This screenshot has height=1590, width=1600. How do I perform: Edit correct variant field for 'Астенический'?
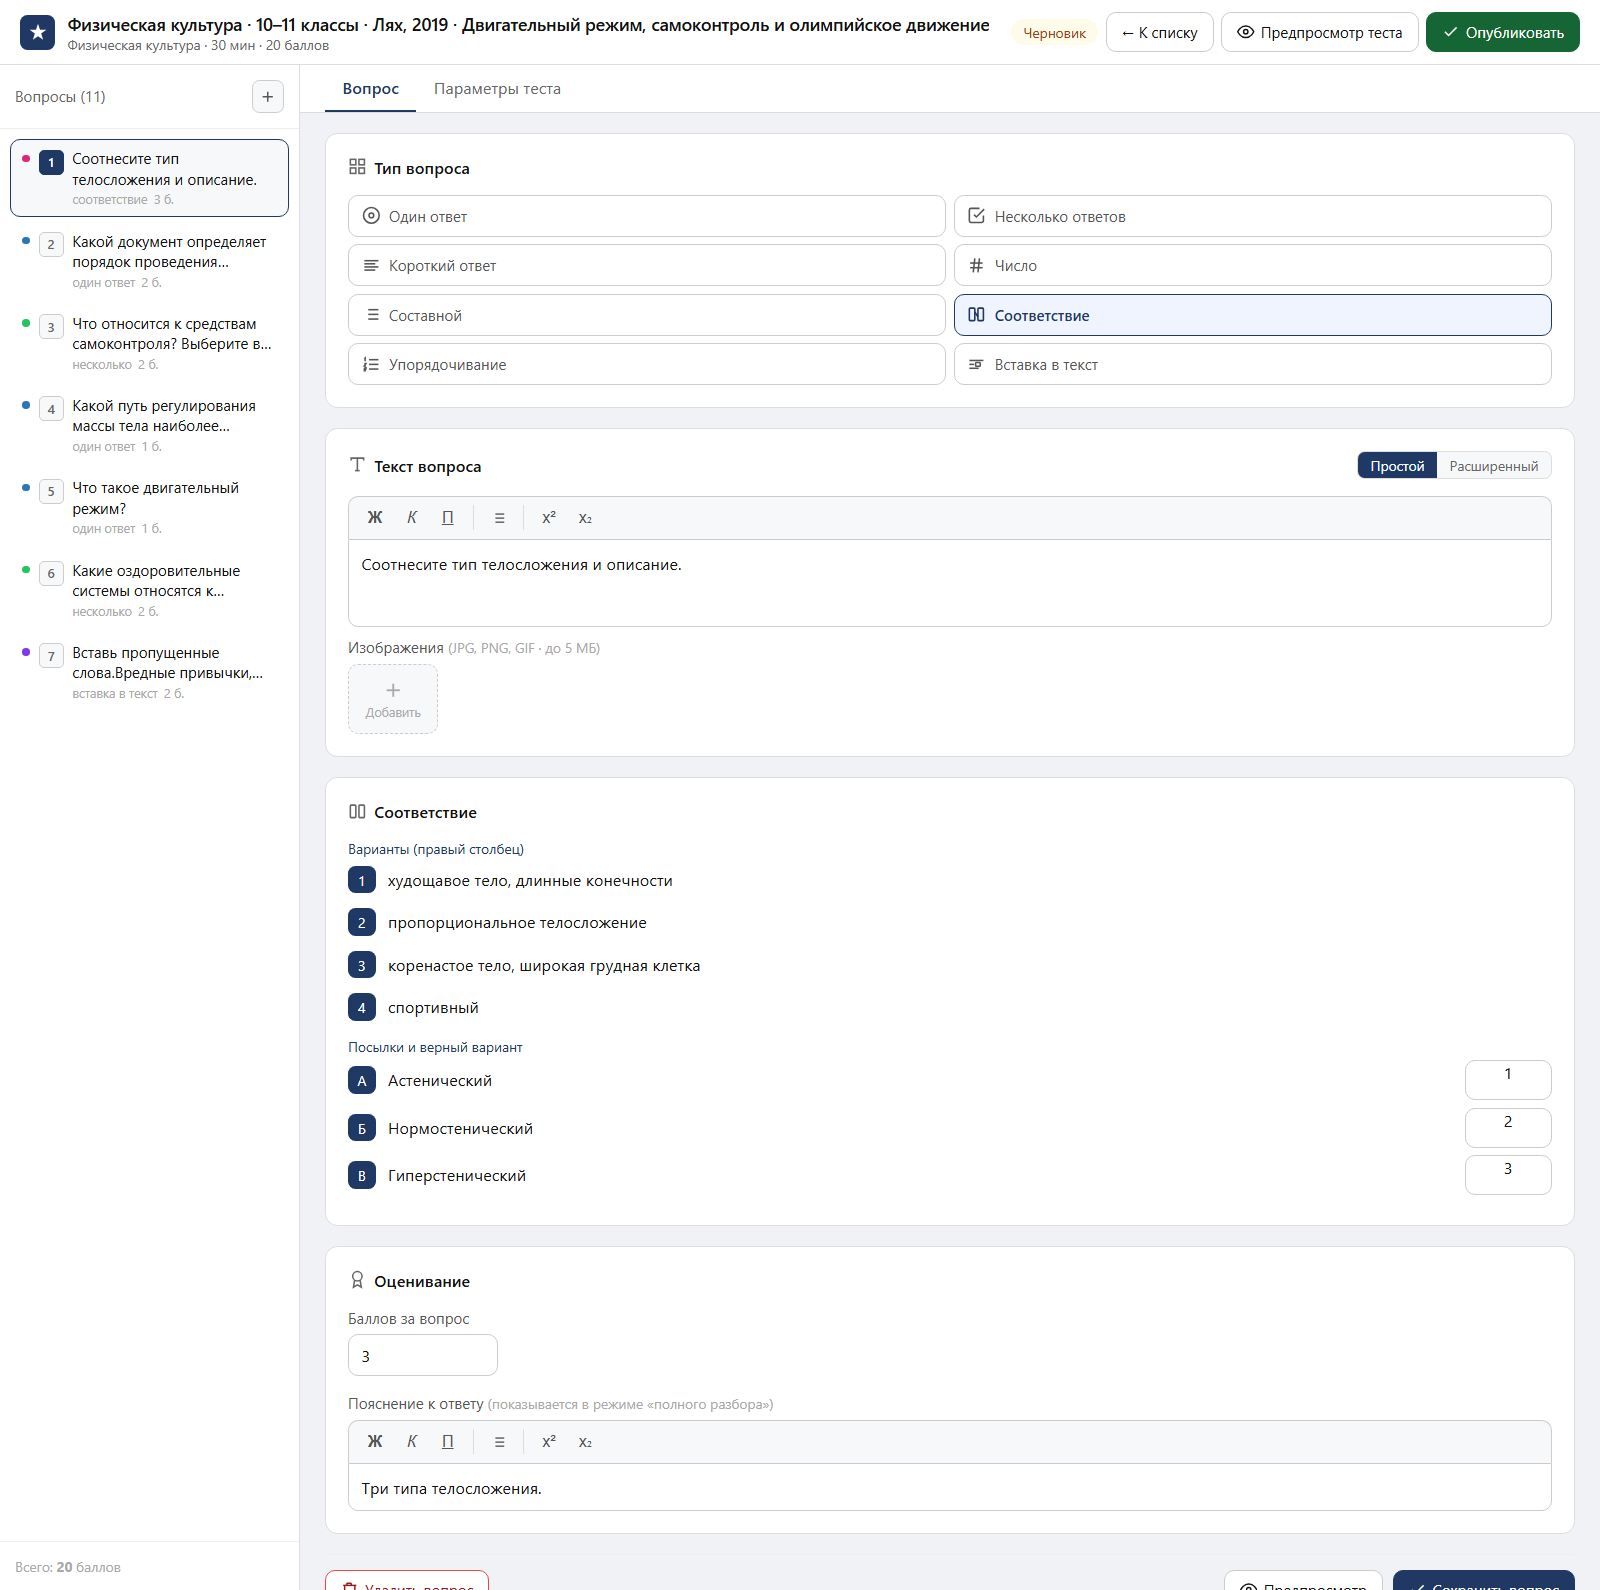[1508, 1080]
